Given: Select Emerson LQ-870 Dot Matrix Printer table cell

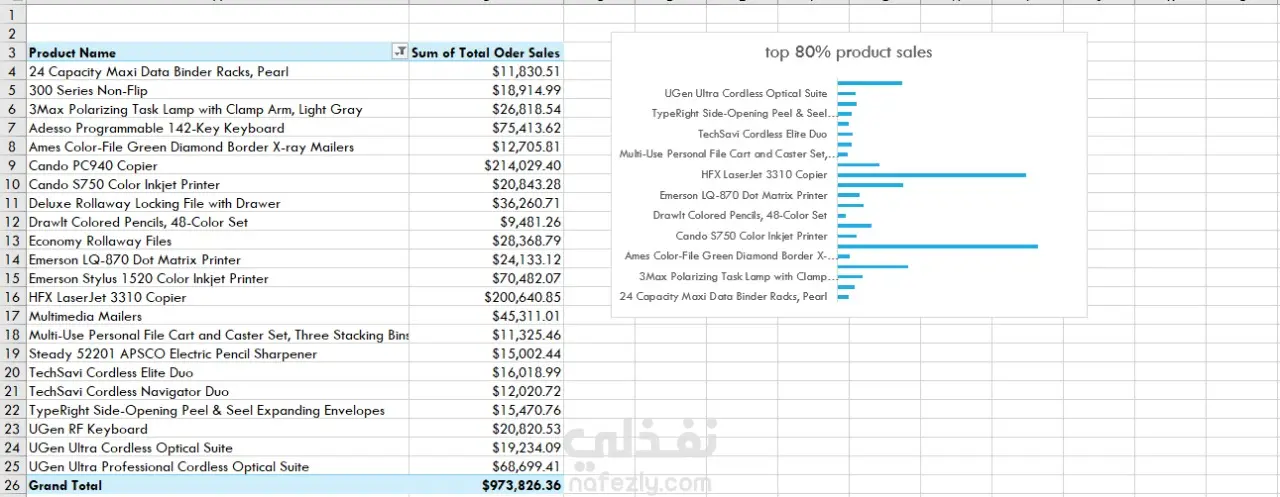Looking at the screenshot, I should [217, 260].
